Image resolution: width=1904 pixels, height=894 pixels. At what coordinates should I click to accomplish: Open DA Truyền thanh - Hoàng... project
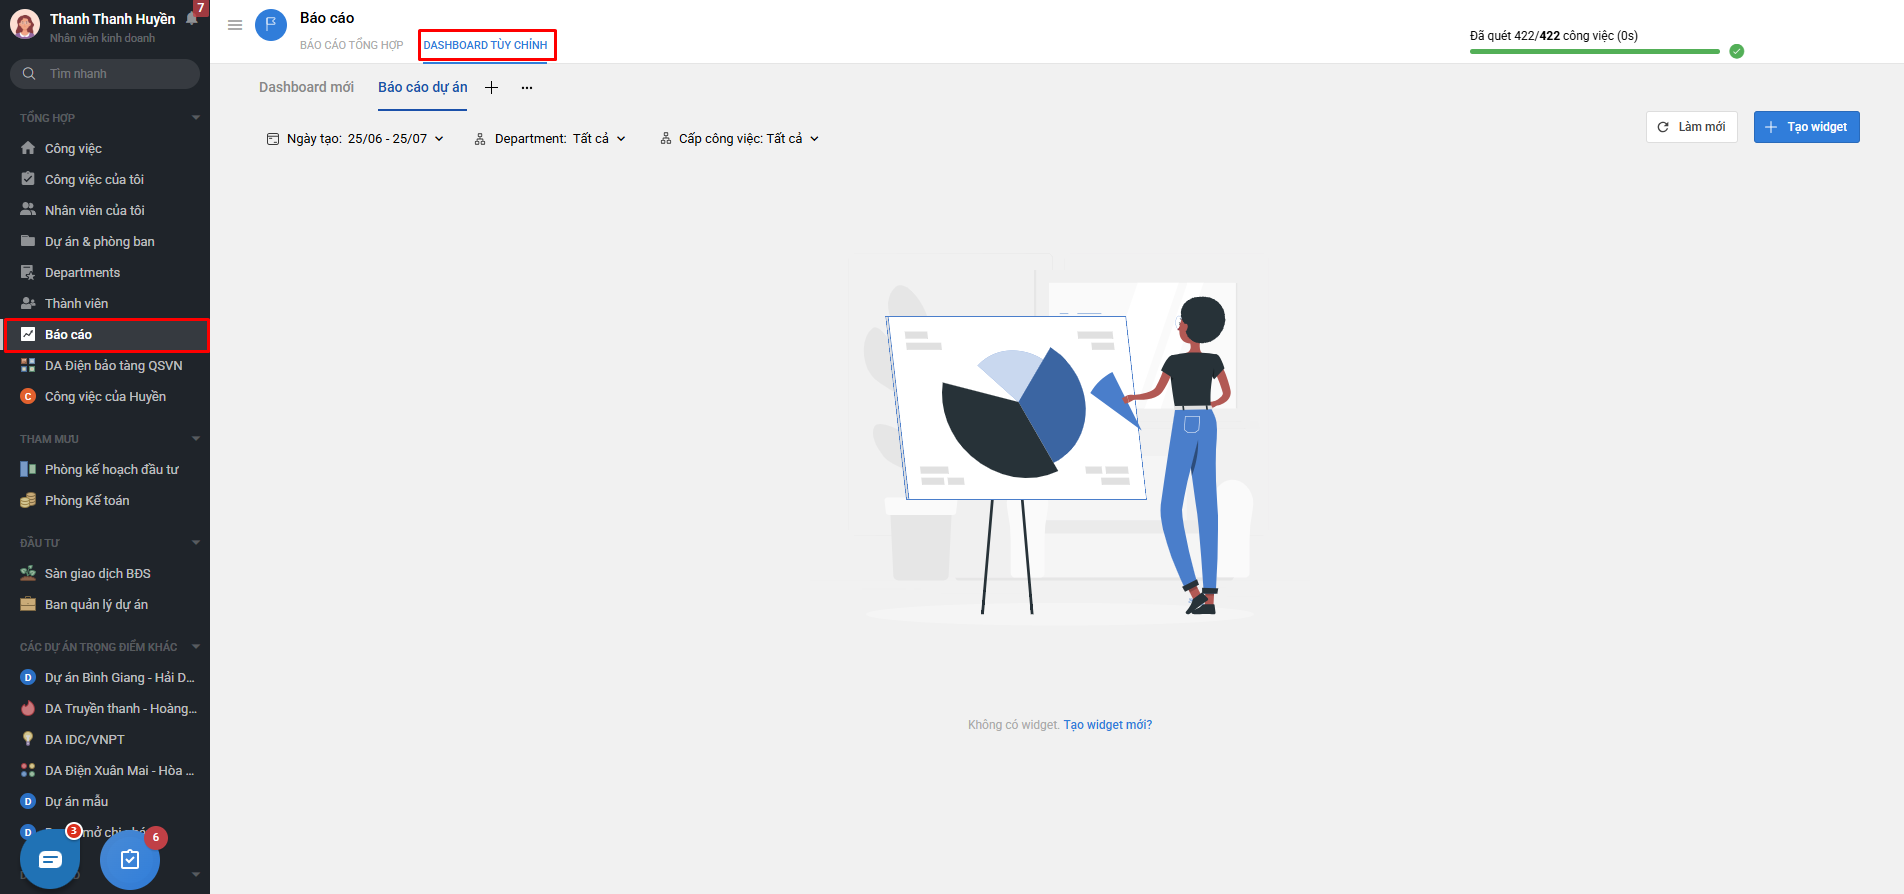coord(105,708)
